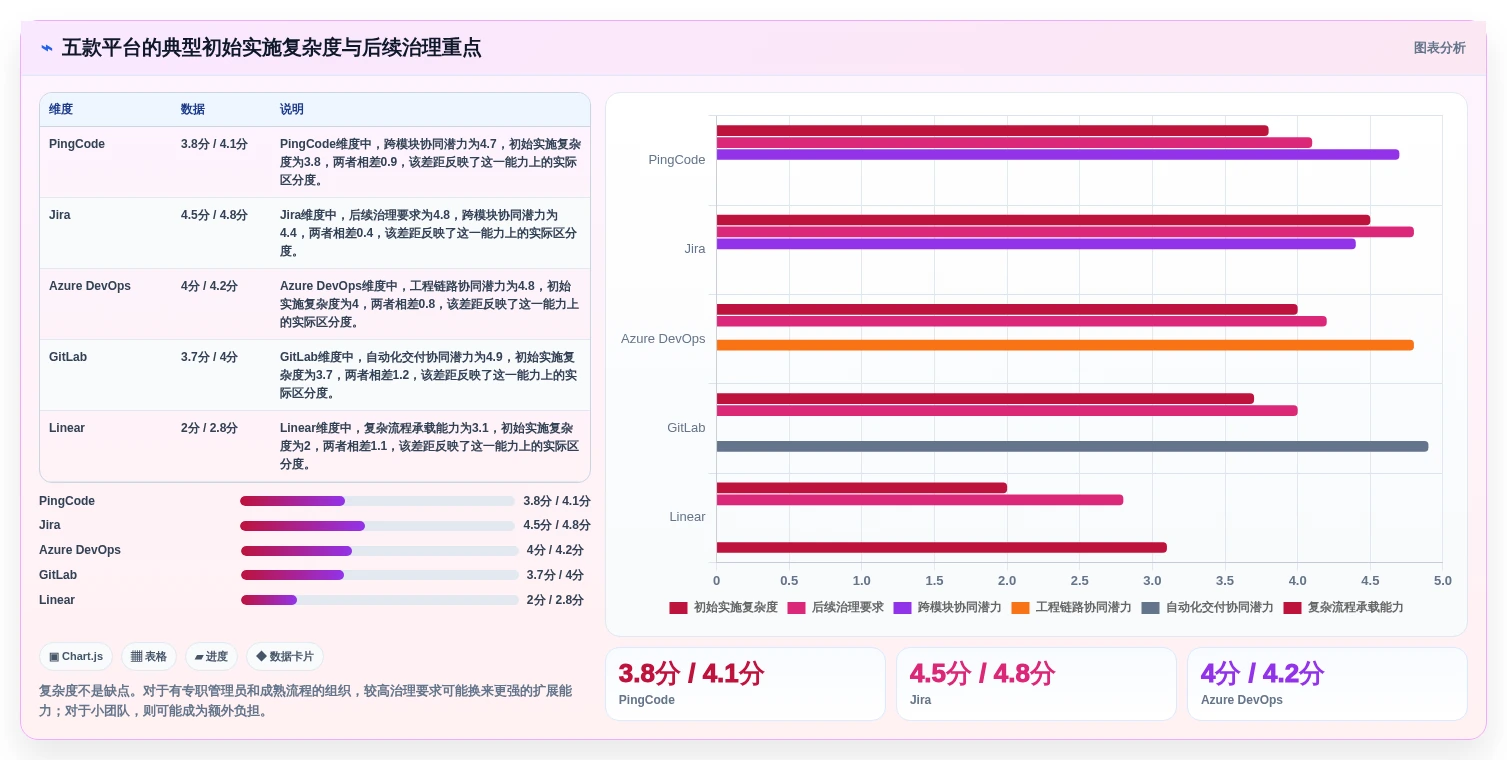Click the footer note about 复杂度不是缺点
1507x760 pixels.
(305, 701)
